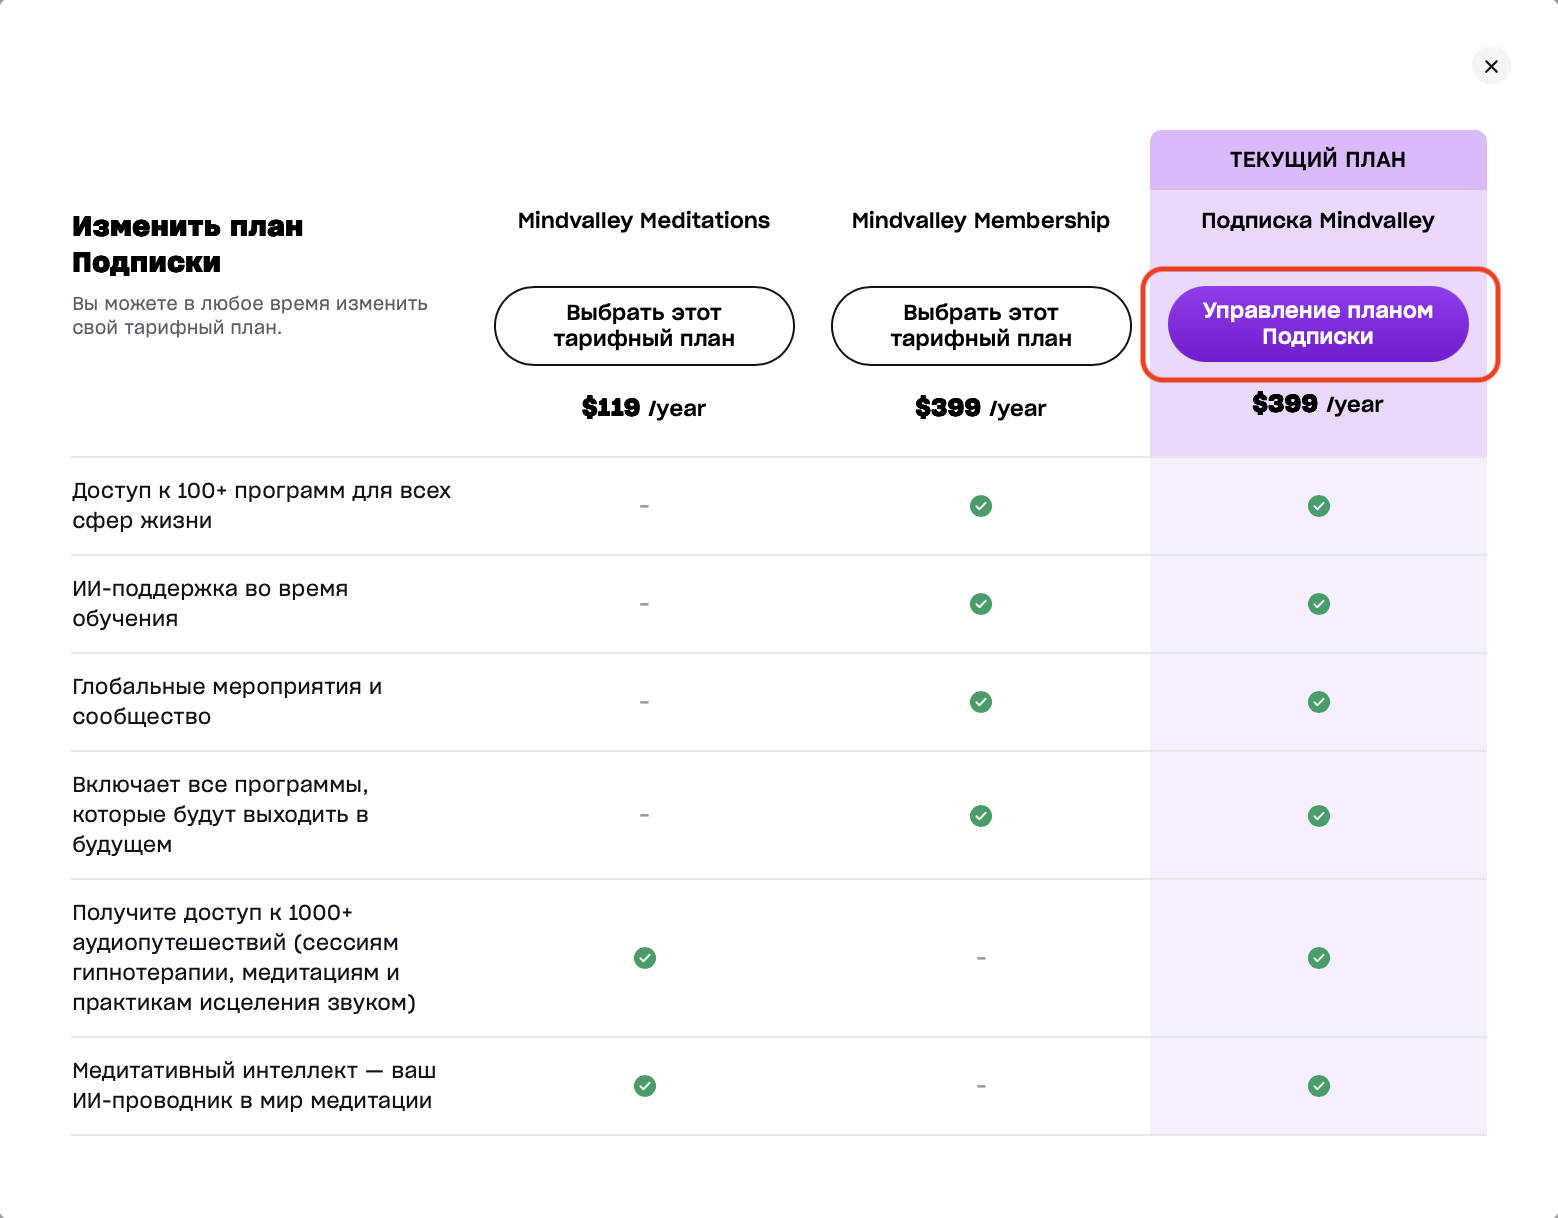The image size is (1558, 1218).
Task: Click Membership checkmark for Глобальные мероприятия row
Action: [x=981, y=702]
